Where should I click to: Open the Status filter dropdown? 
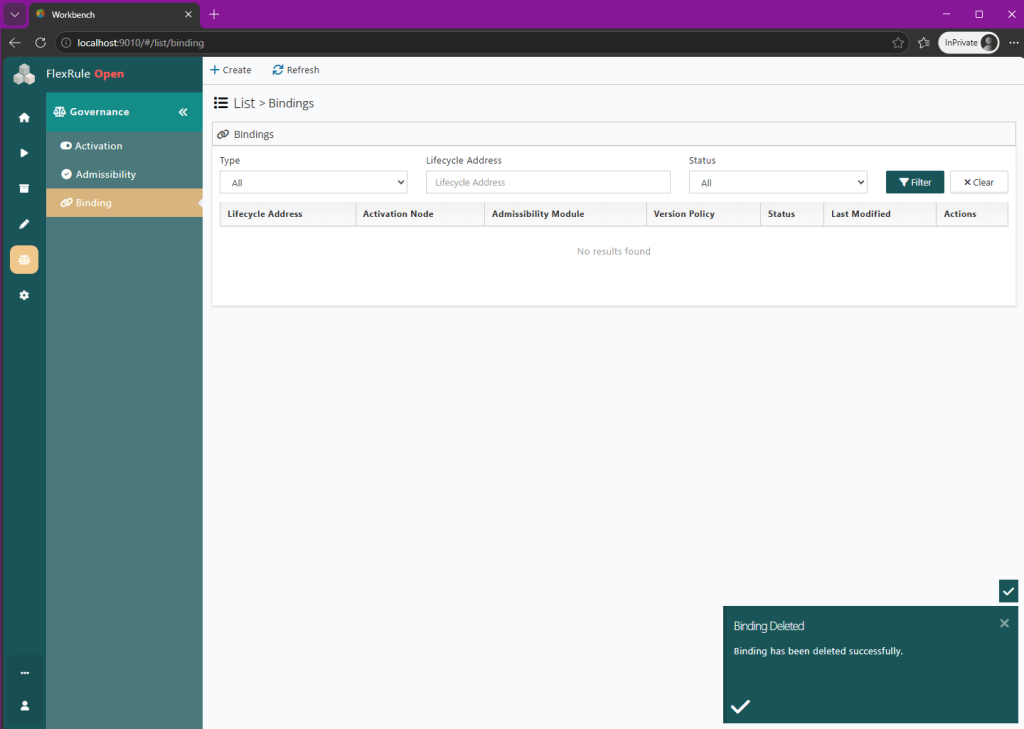(x=778, y=182)
